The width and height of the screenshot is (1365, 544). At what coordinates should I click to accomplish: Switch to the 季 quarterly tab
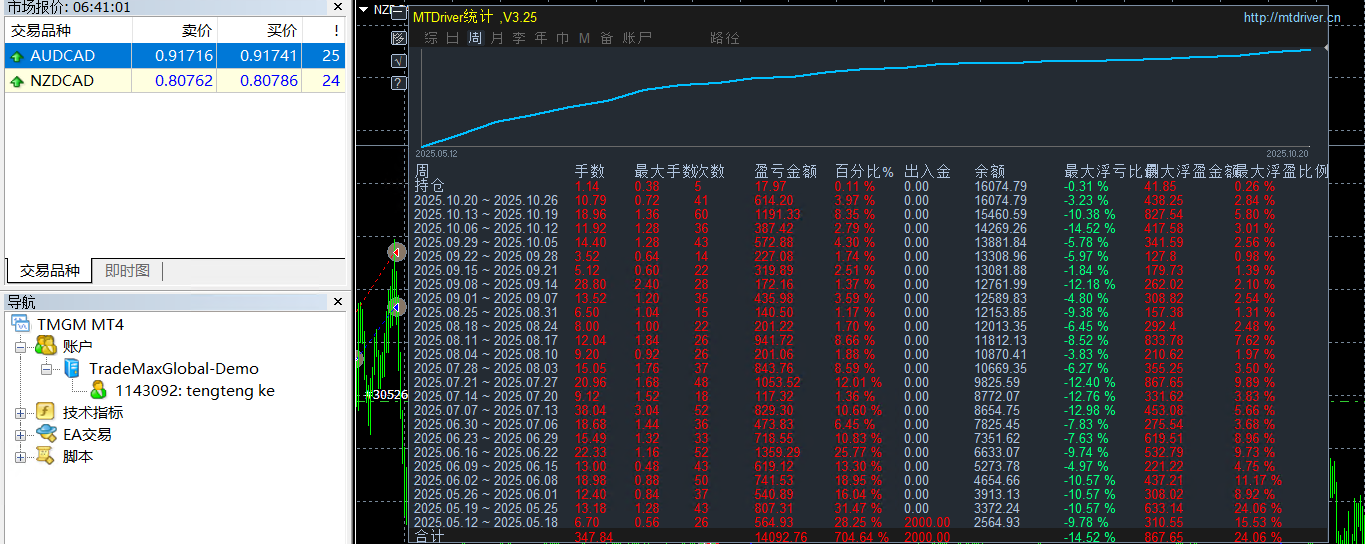519,38
